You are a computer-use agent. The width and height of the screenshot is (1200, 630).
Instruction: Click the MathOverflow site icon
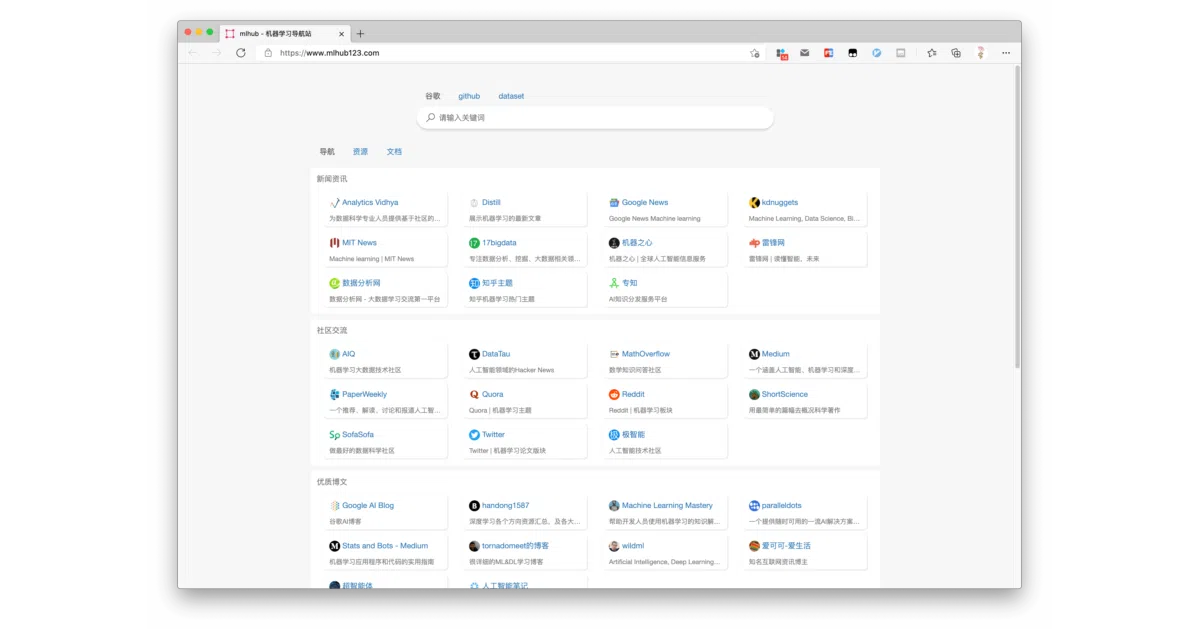[614, 354]
